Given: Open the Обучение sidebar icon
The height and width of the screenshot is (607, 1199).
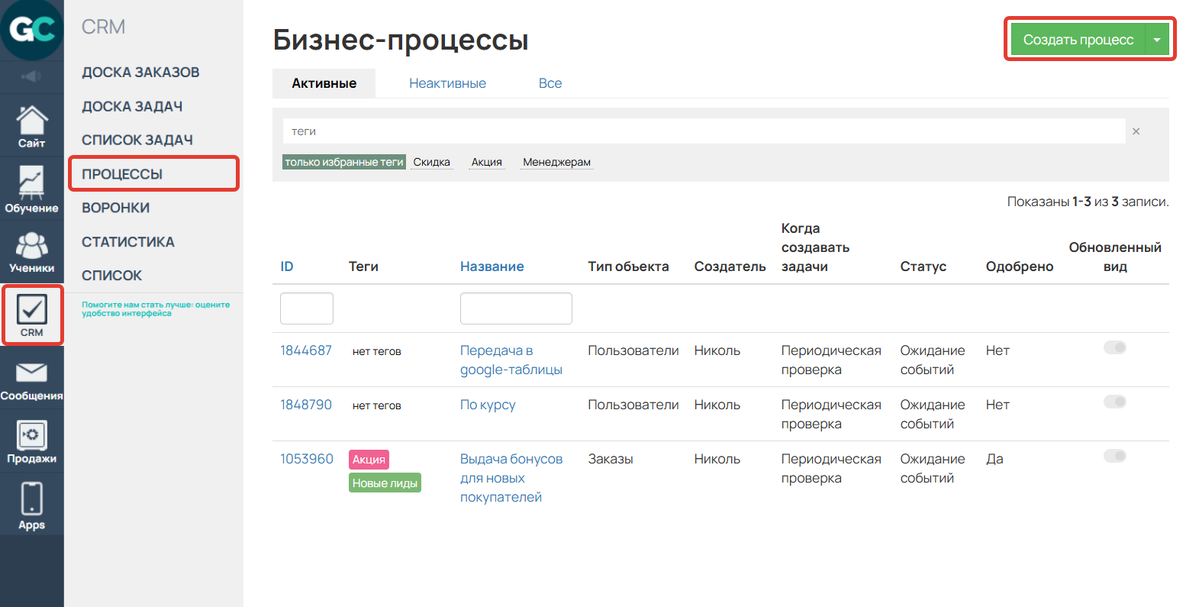Looking at the screenshot, I should (x=32, y=188).
